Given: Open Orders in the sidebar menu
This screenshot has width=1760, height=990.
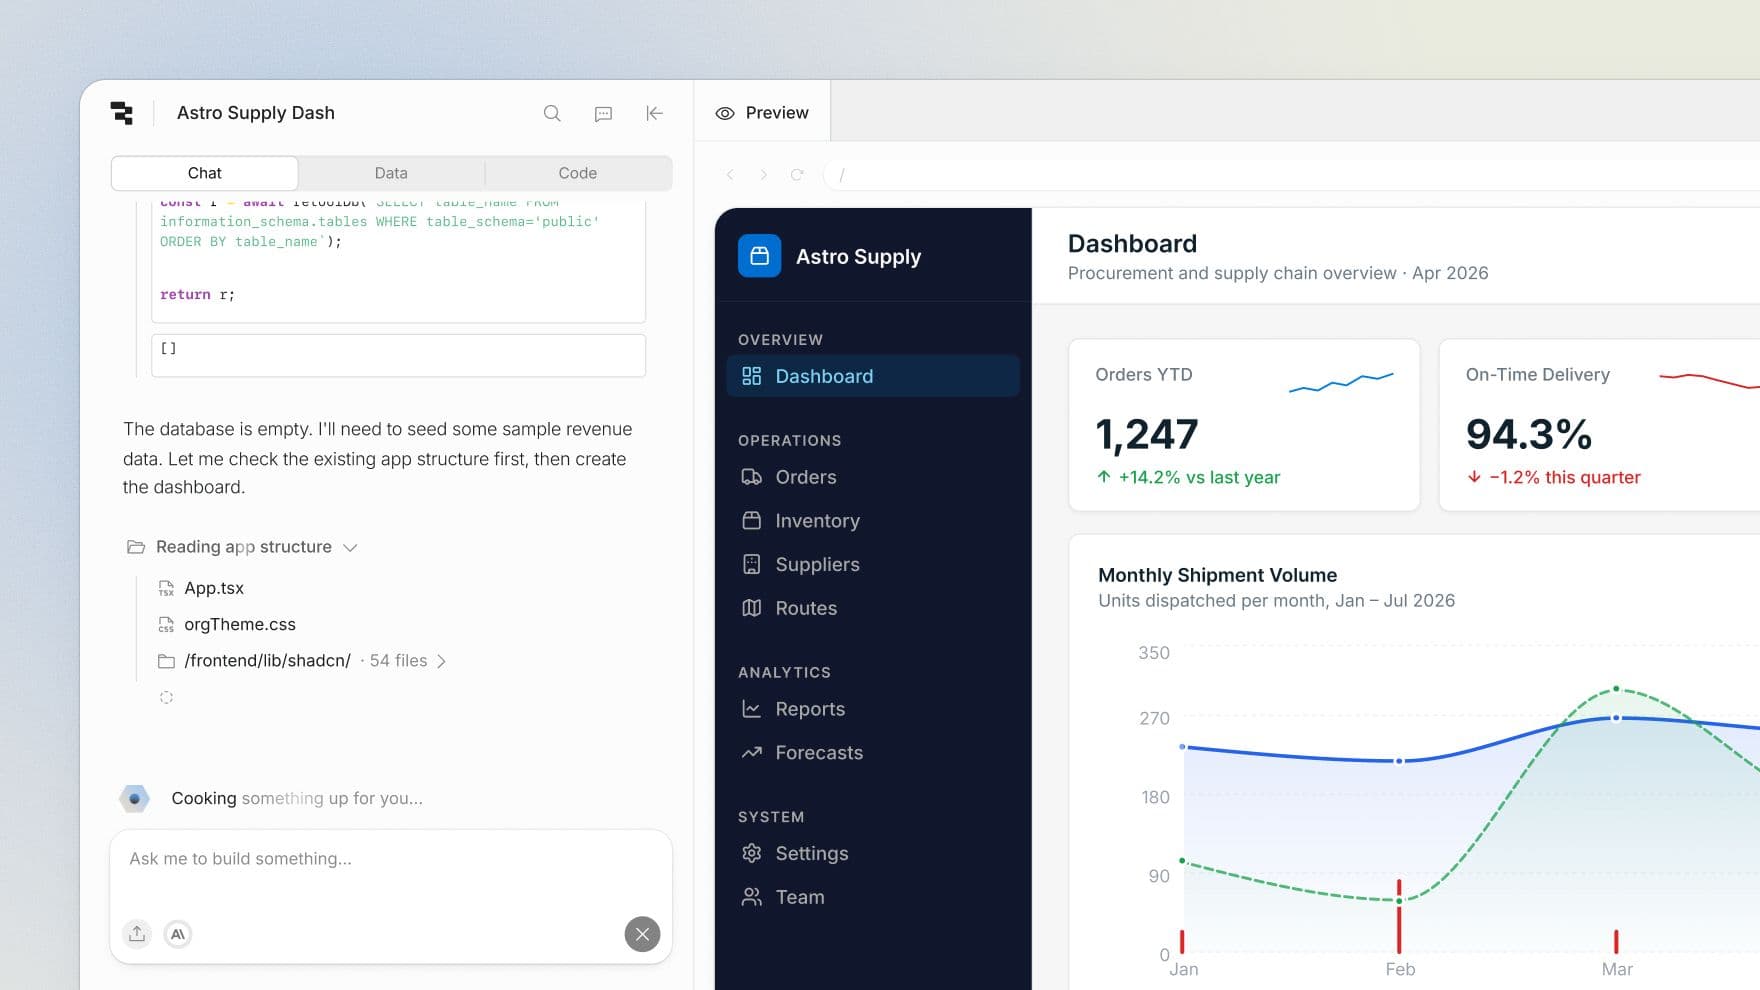Looking at the screenshot, I should [873, 477].
